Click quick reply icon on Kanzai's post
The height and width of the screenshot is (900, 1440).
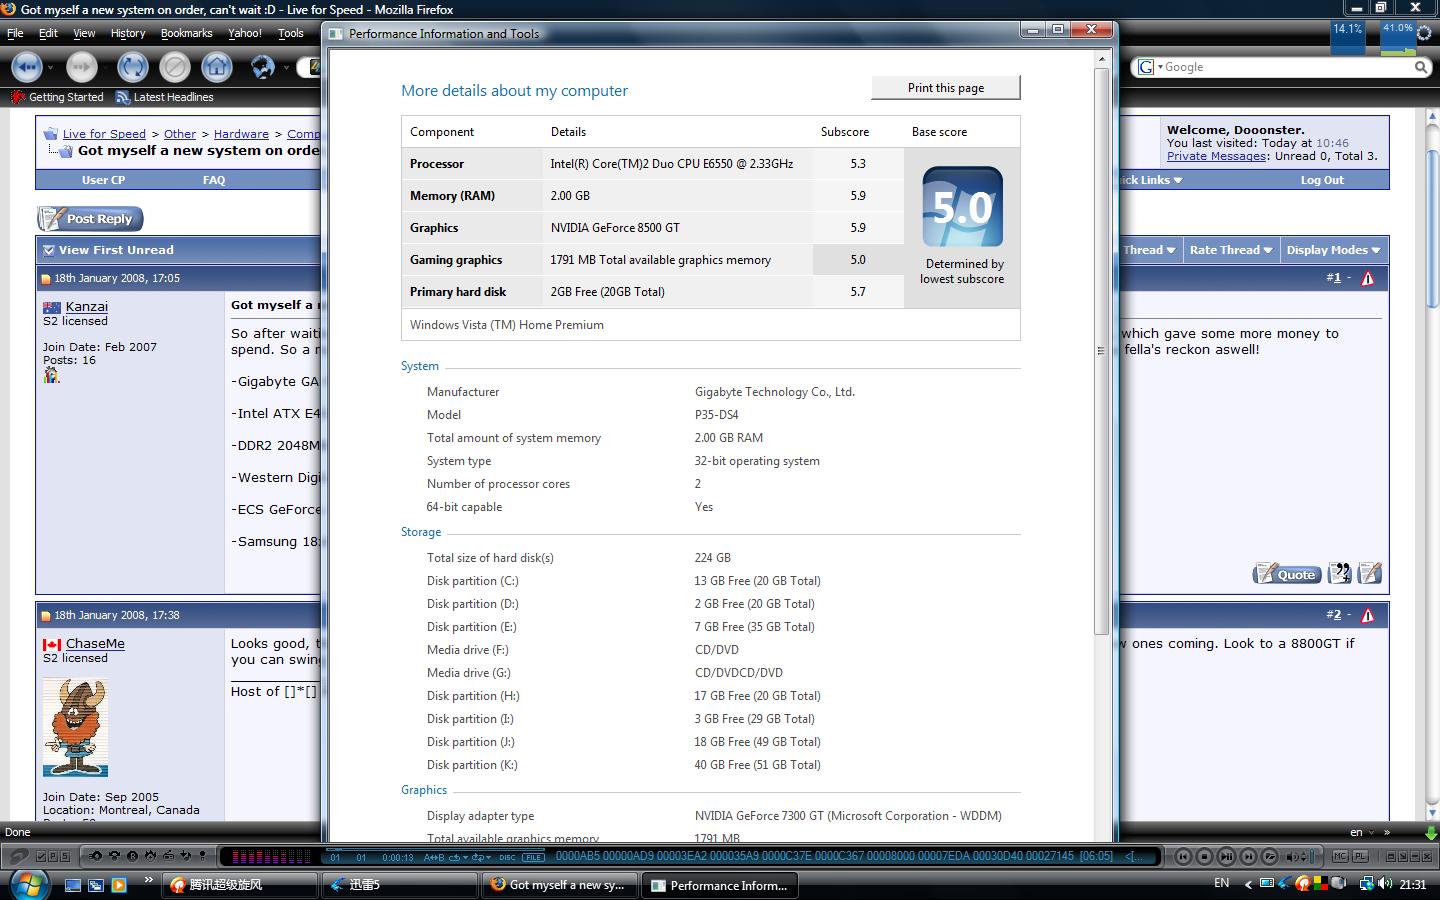point(1370,574)
